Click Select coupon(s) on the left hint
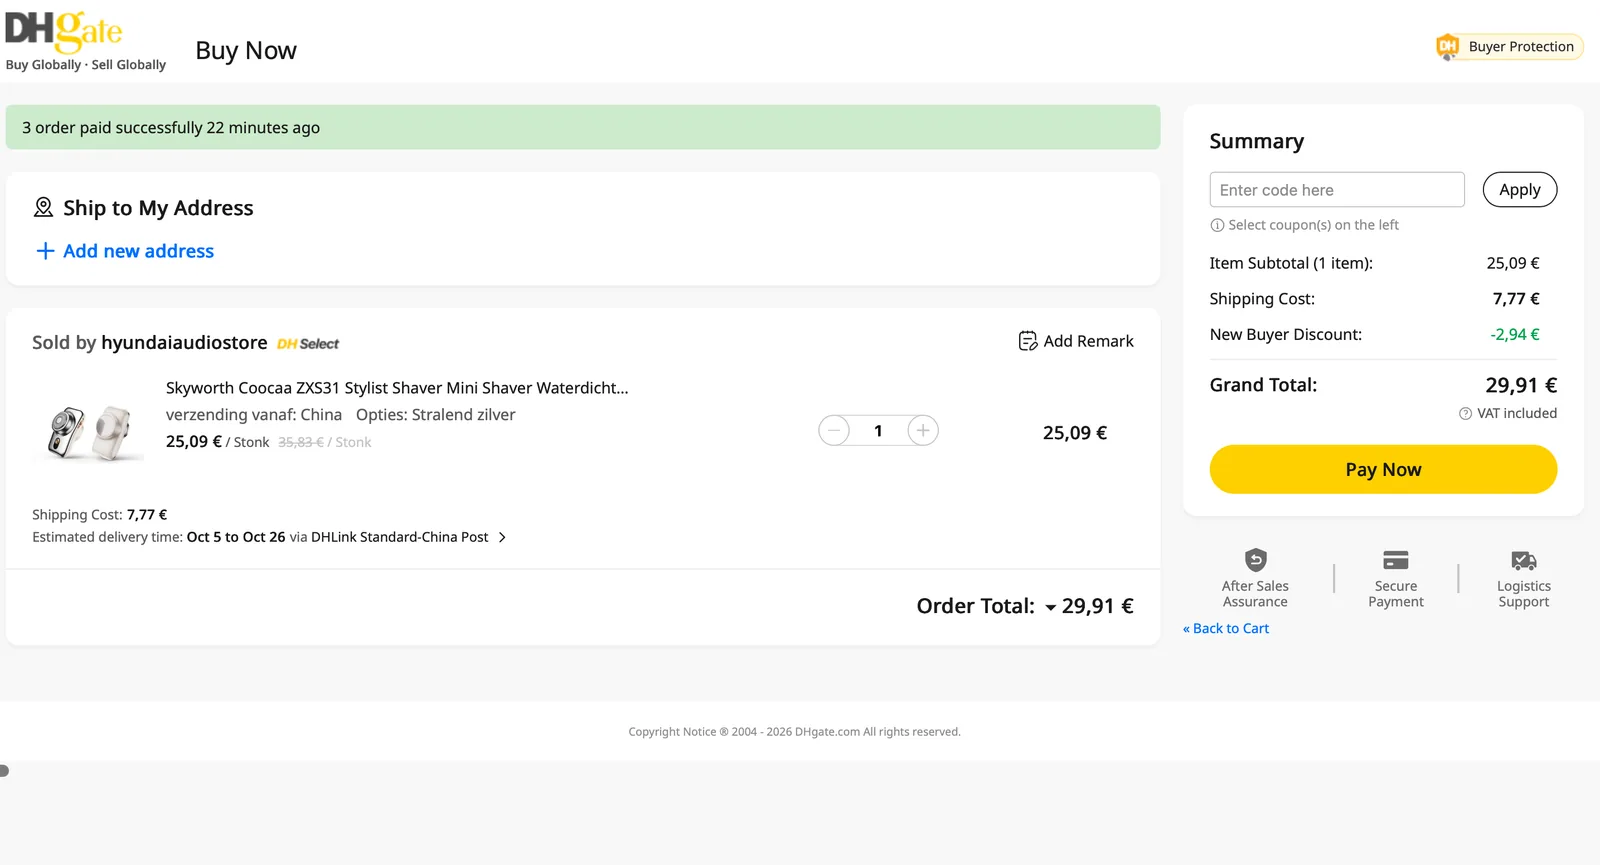 [1313, 225]
